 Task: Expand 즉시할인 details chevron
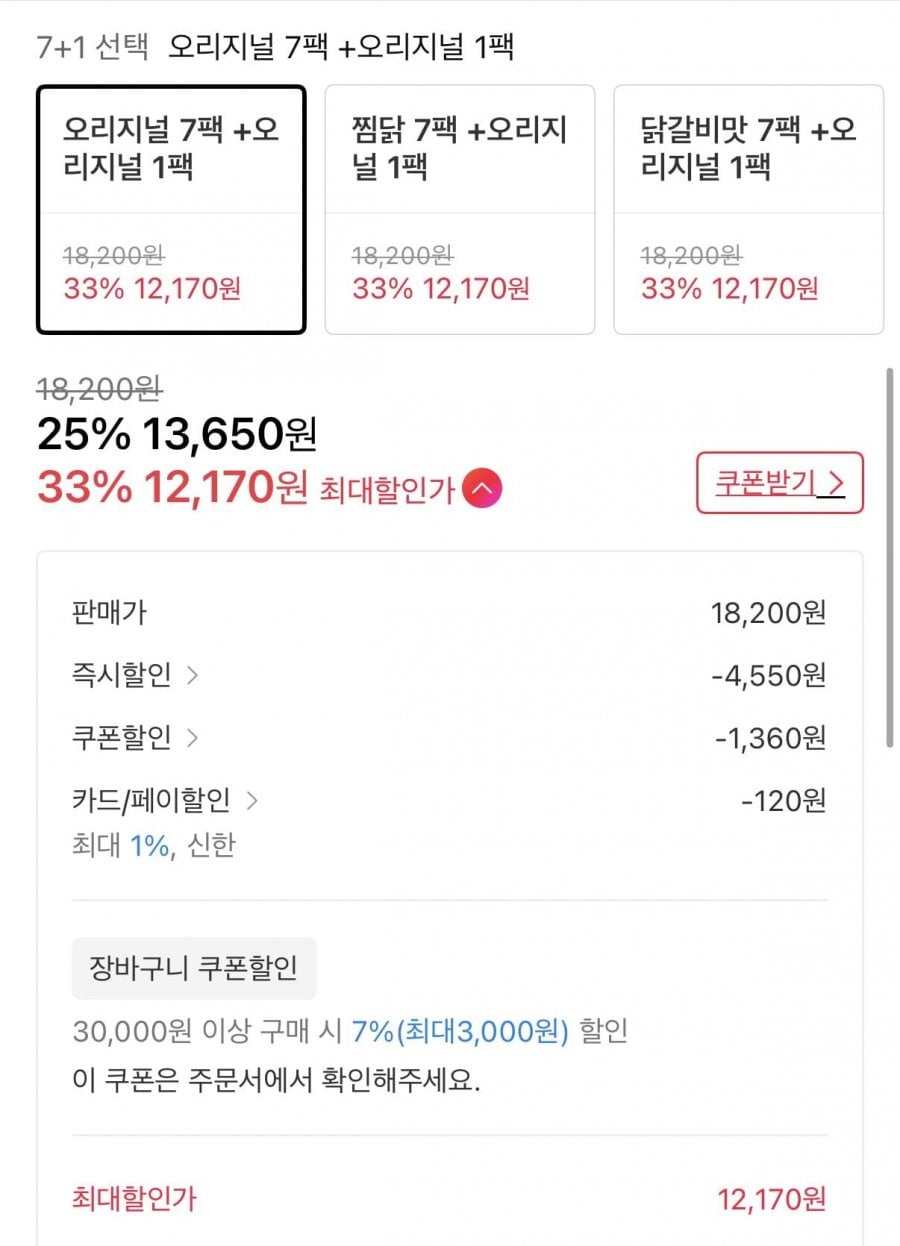point(193,675)
